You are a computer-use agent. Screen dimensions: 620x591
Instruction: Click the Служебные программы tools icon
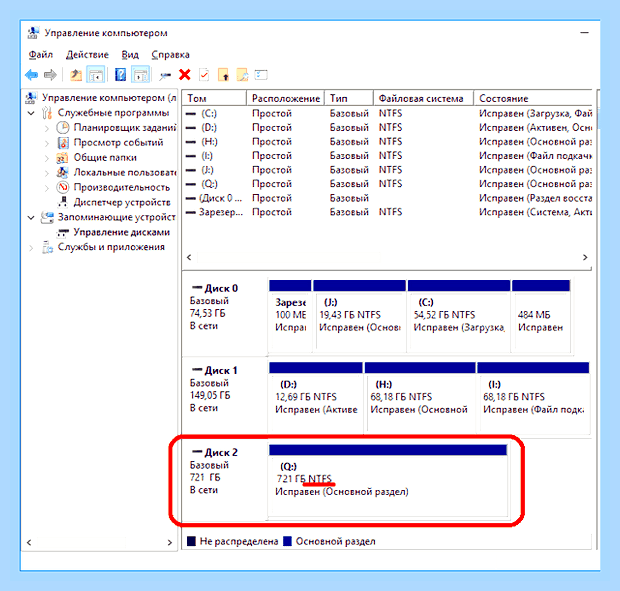(47, 113)
